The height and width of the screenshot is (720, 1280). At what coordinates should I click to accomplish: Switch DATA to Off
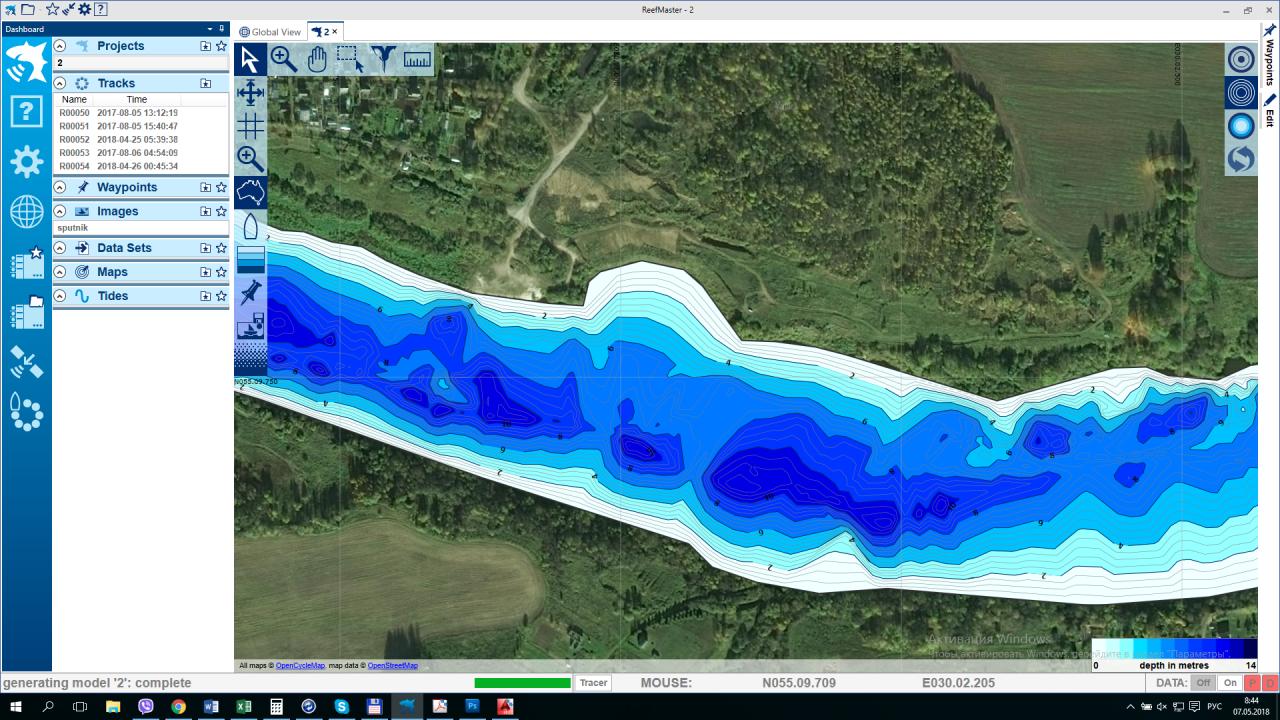pos(1202,683)
